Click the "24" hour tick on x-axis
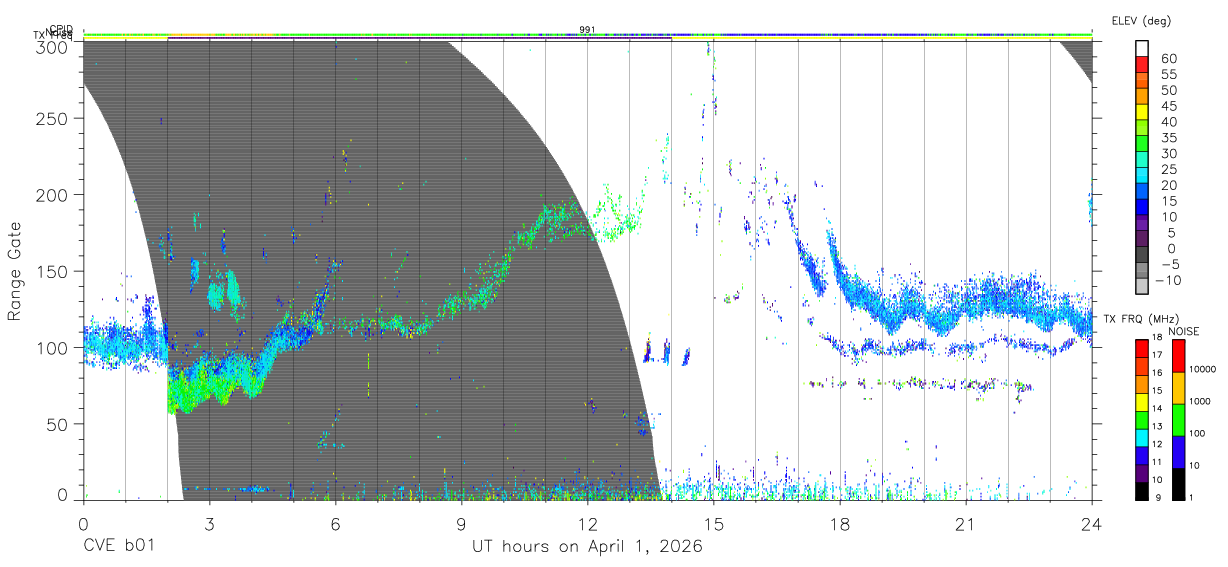 1092,524
